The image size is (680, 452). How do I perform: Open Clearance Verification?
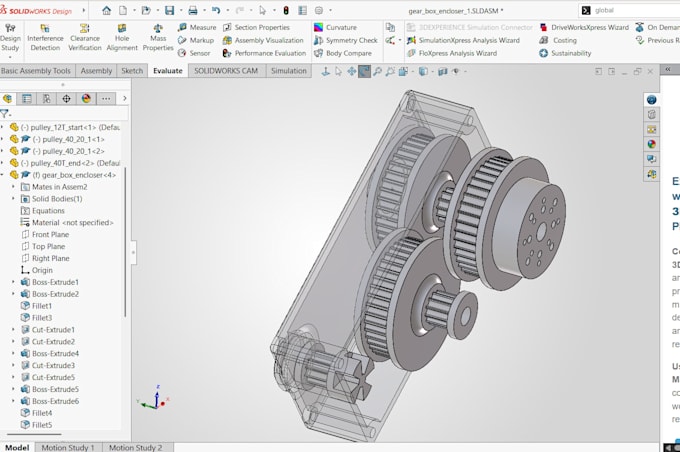pyautogui.click(x=85, y=38)
